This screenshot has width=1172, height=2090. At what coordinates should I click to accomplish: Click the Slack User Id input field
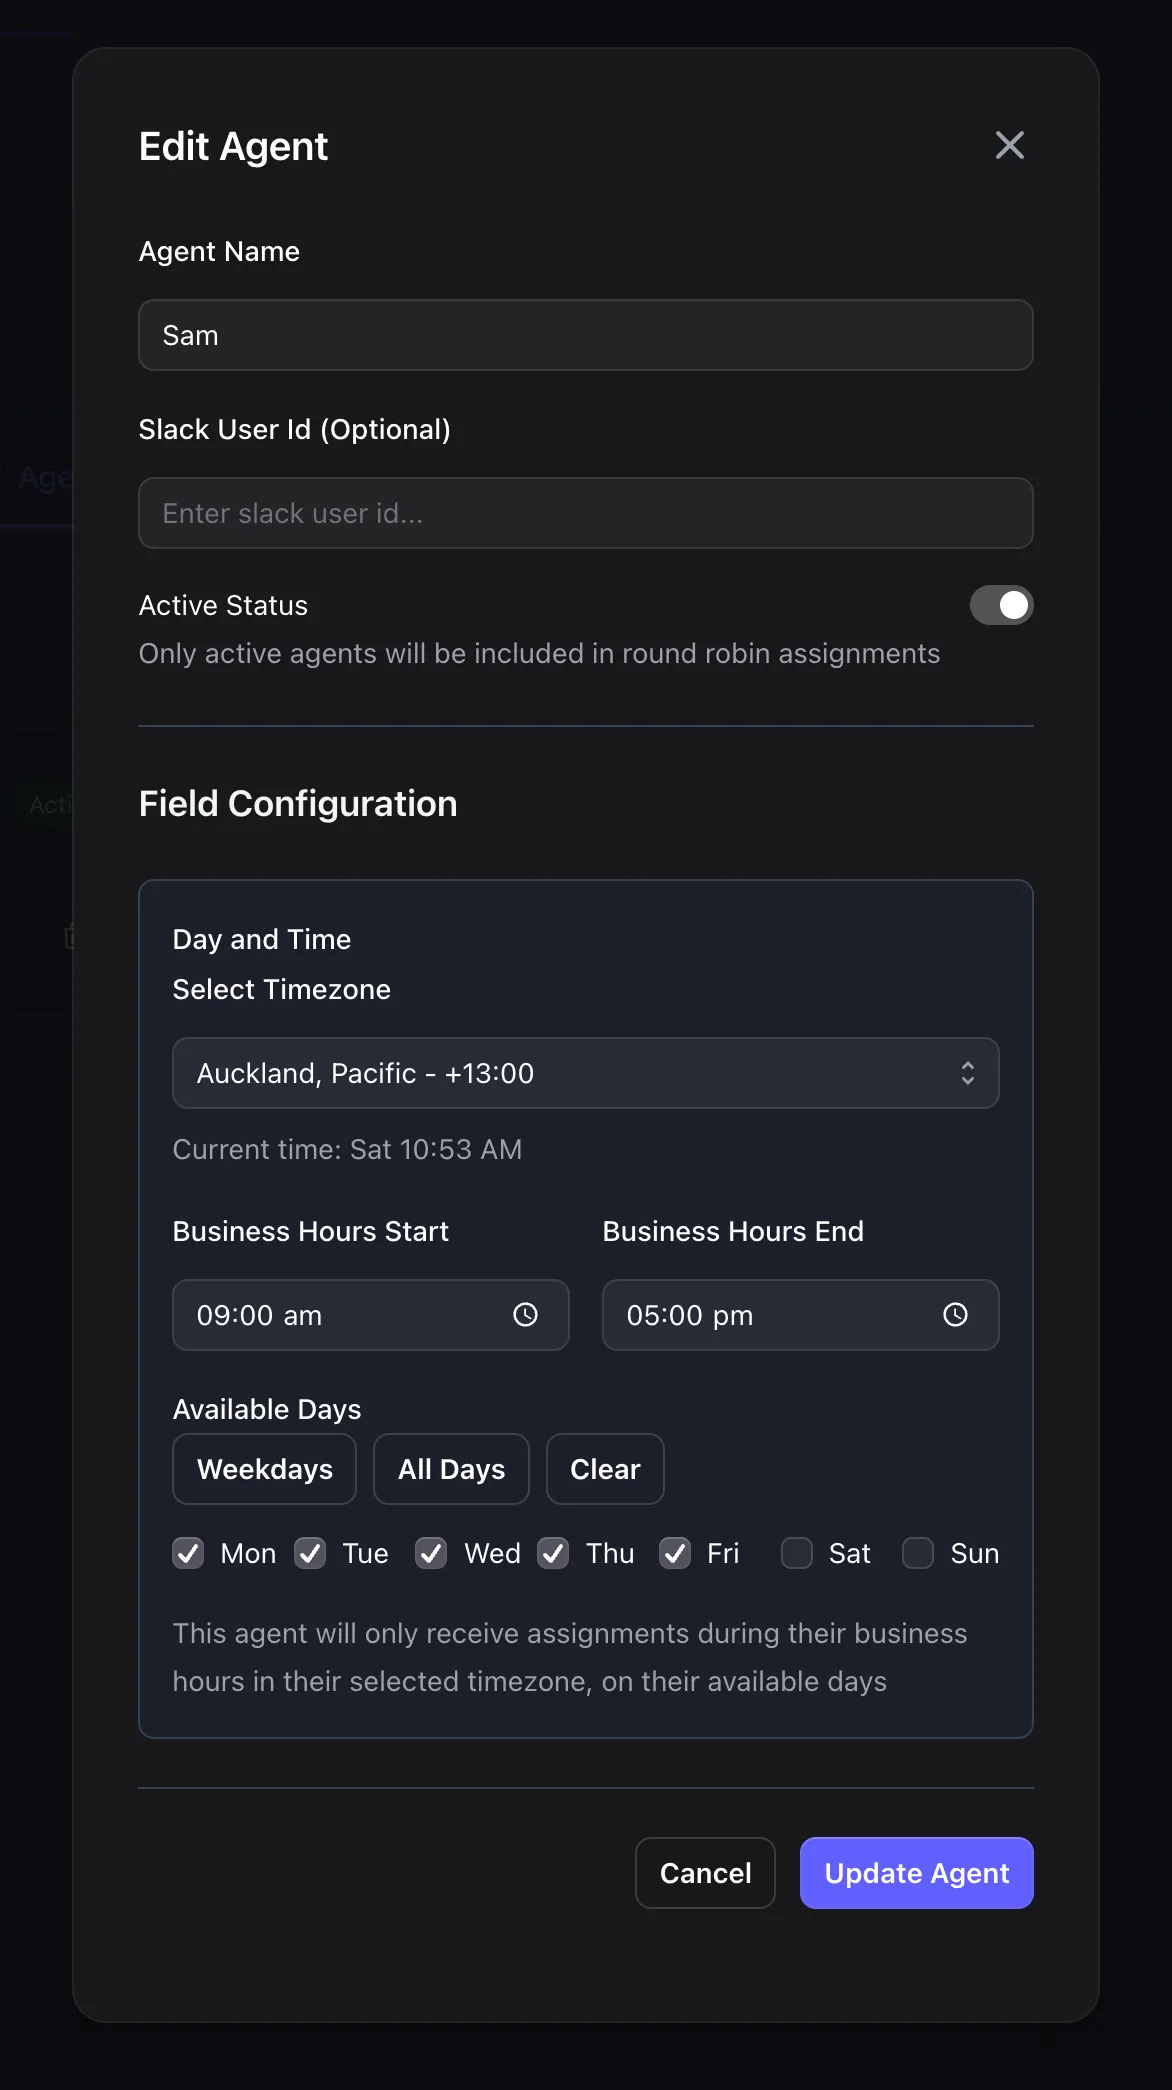click(586, 513)
